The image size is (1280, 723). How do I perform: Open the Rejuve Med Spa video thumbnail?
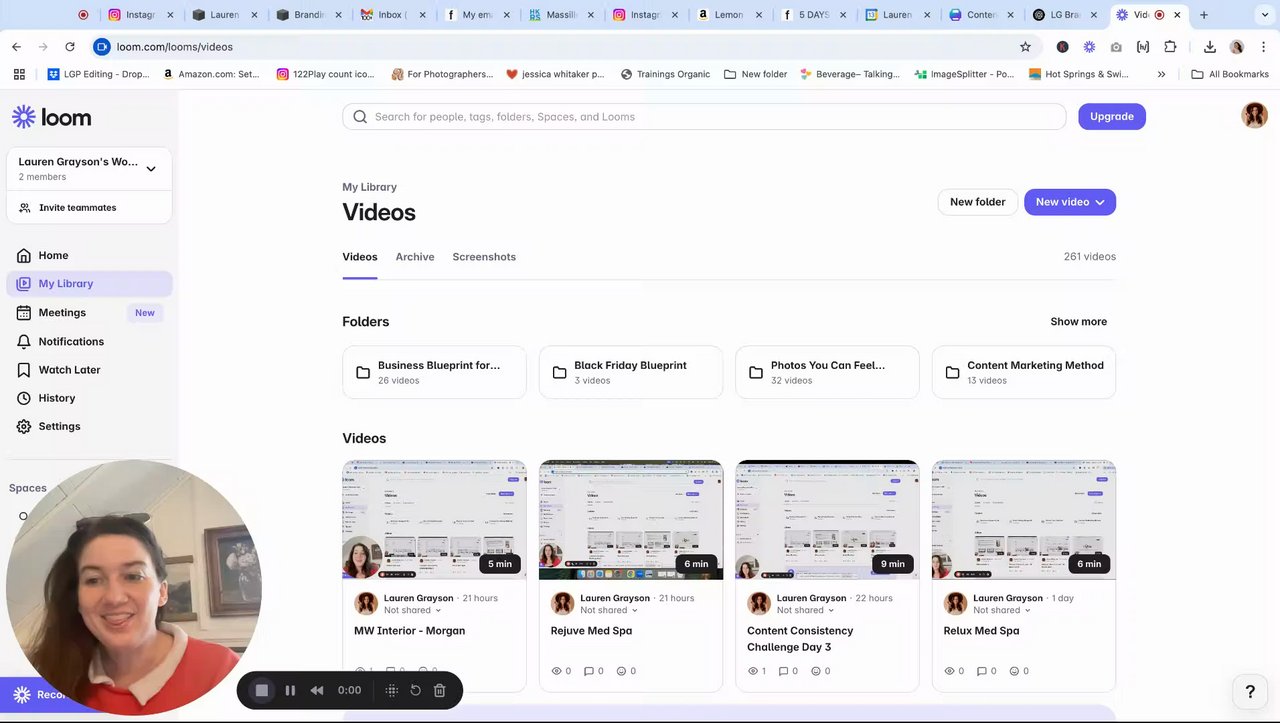631,520
